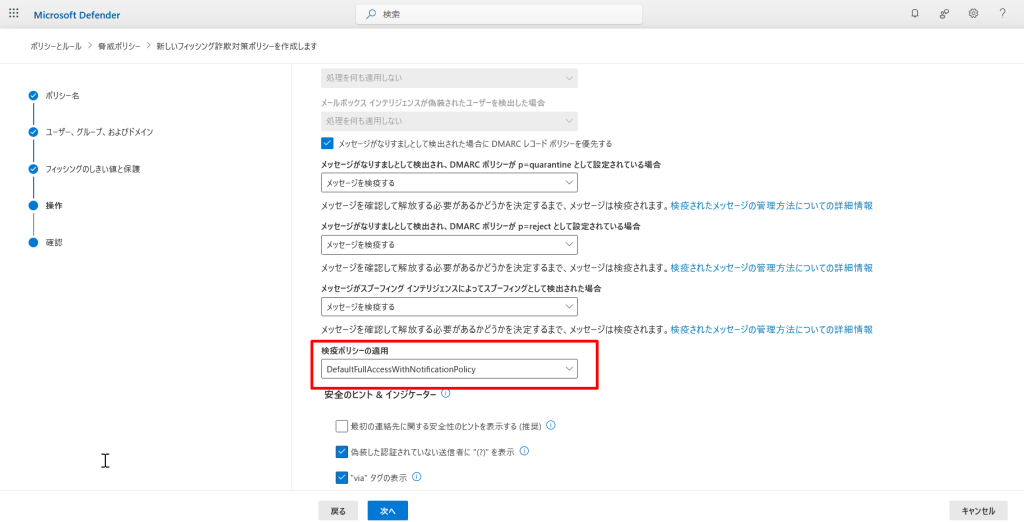Open the p=quarantine action dropdown
Viewport: 1024px width, 522px height.
tap(449, 183)
